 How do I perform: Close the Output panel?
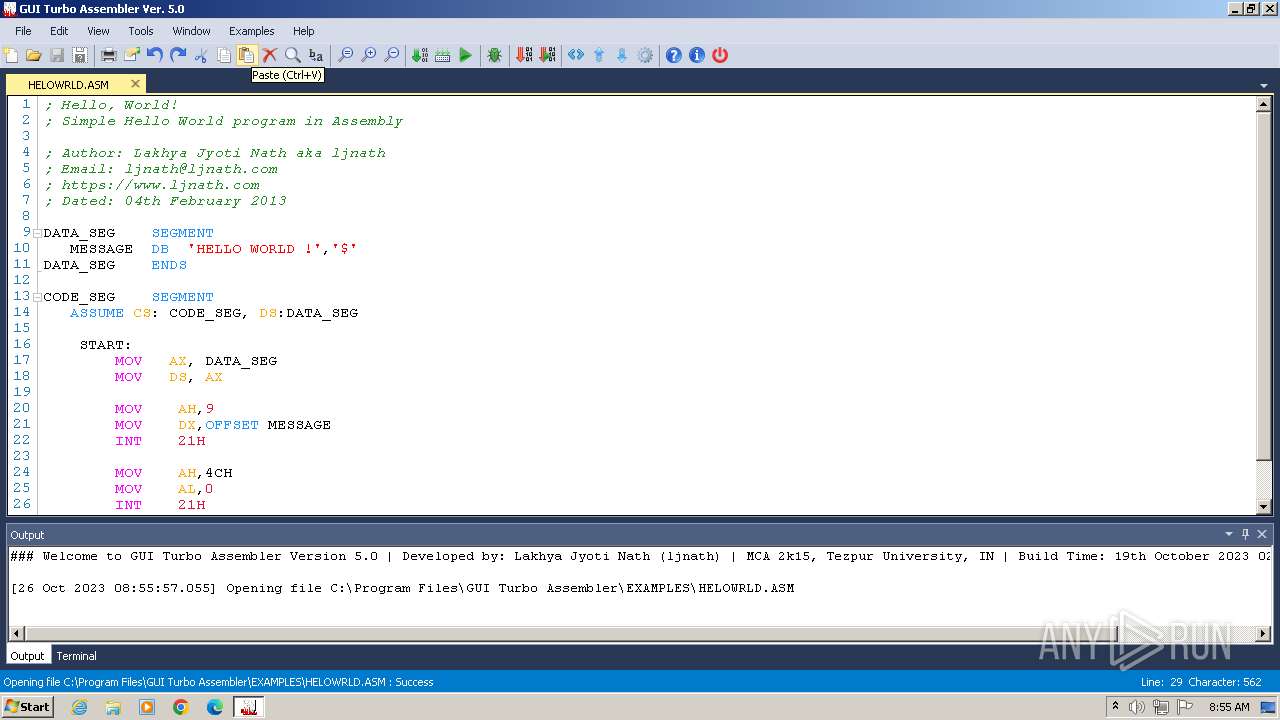point(1262,534)
